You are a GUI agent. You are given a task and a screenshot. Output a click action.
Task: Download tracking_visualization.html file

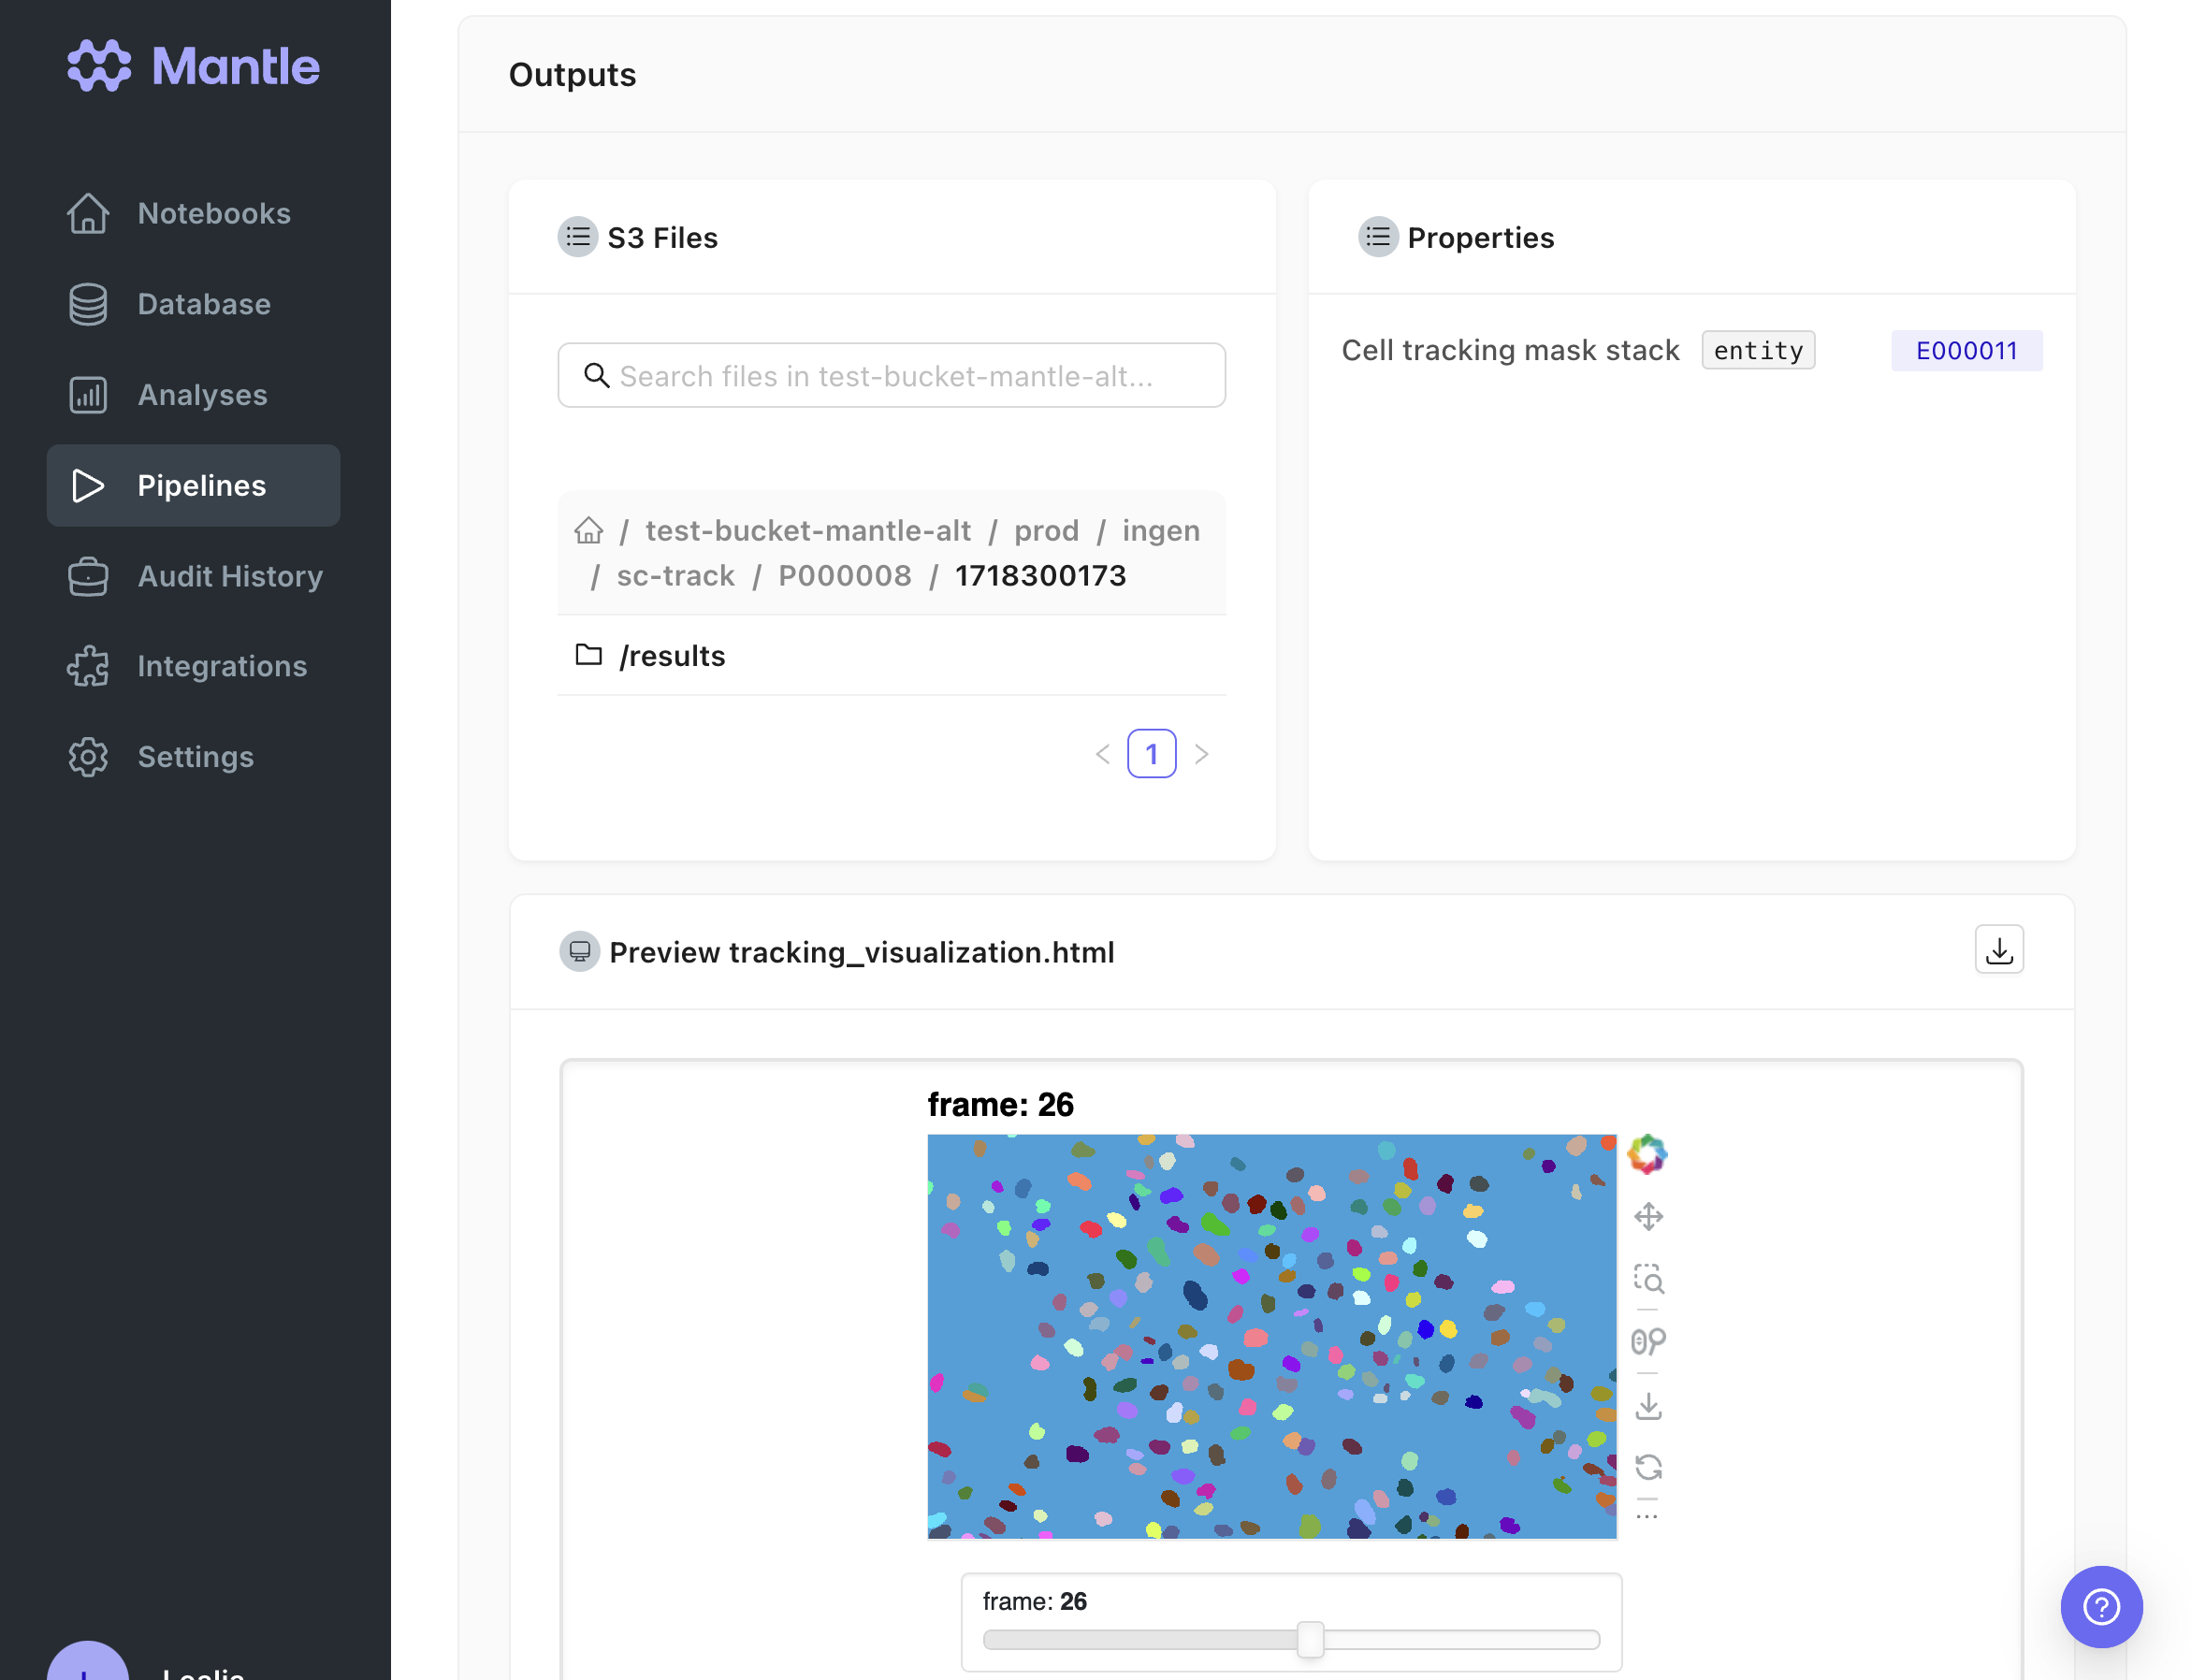pyautogui.click(x=1998, y=950)
